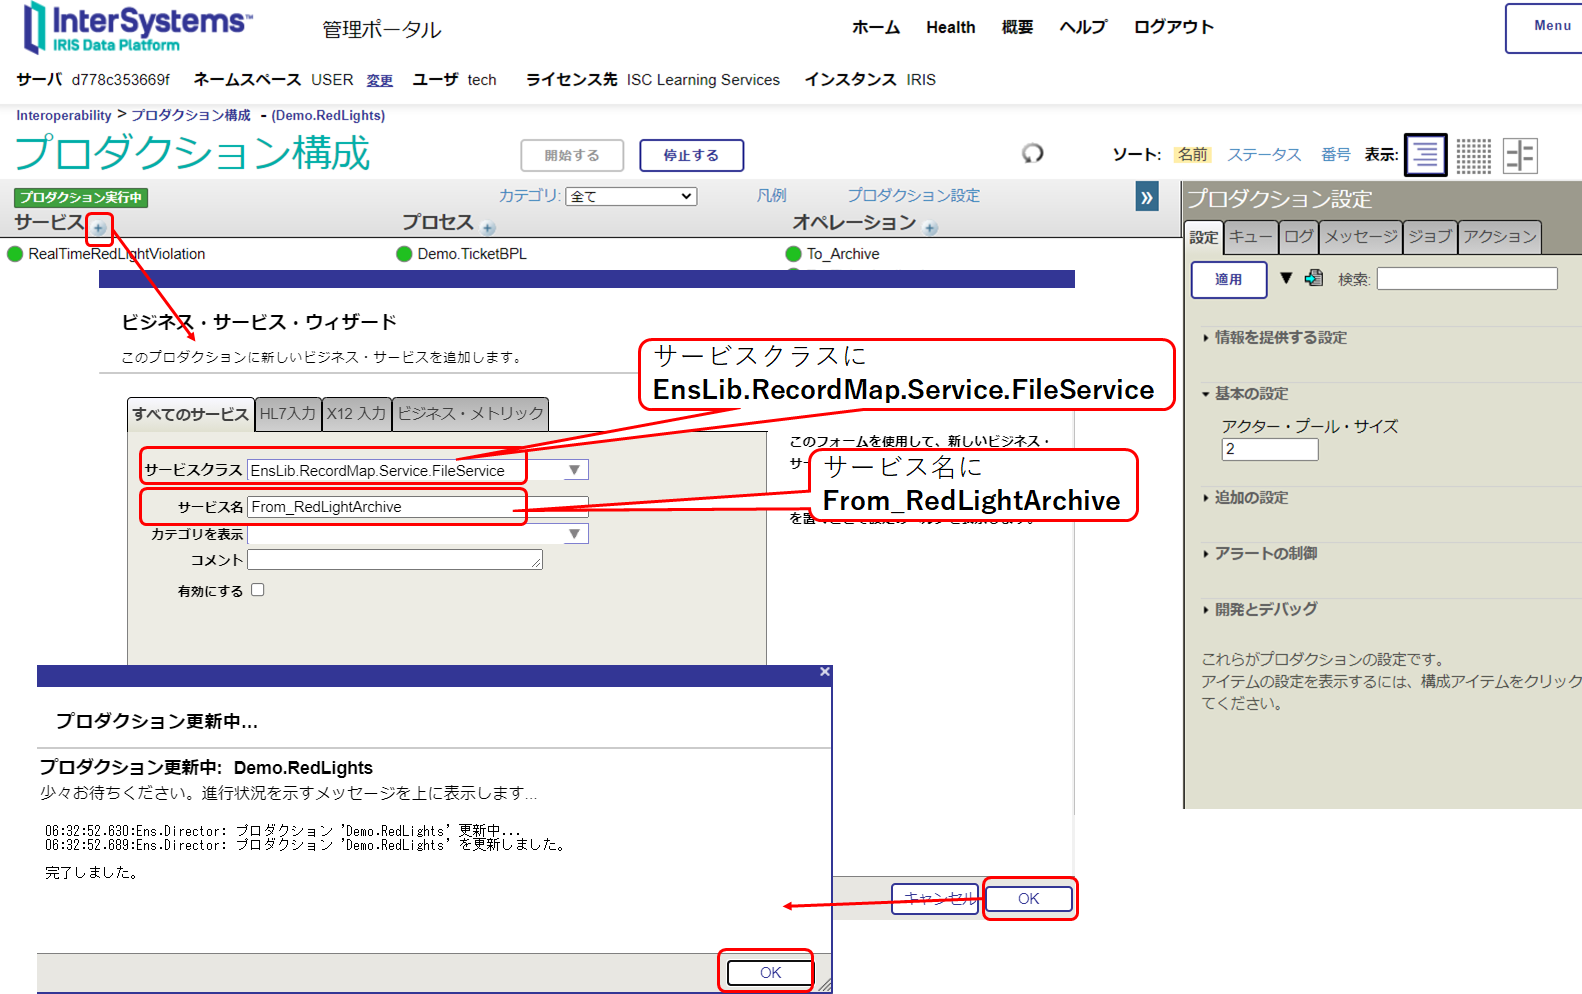The width and height of the screenshot is (1582, 994).
Task: Add a new process with the プロセス plus icon
Action: 488,228
